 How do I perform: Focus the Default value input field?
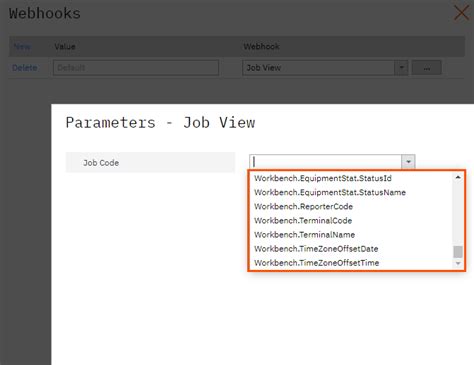pos(136,68)
